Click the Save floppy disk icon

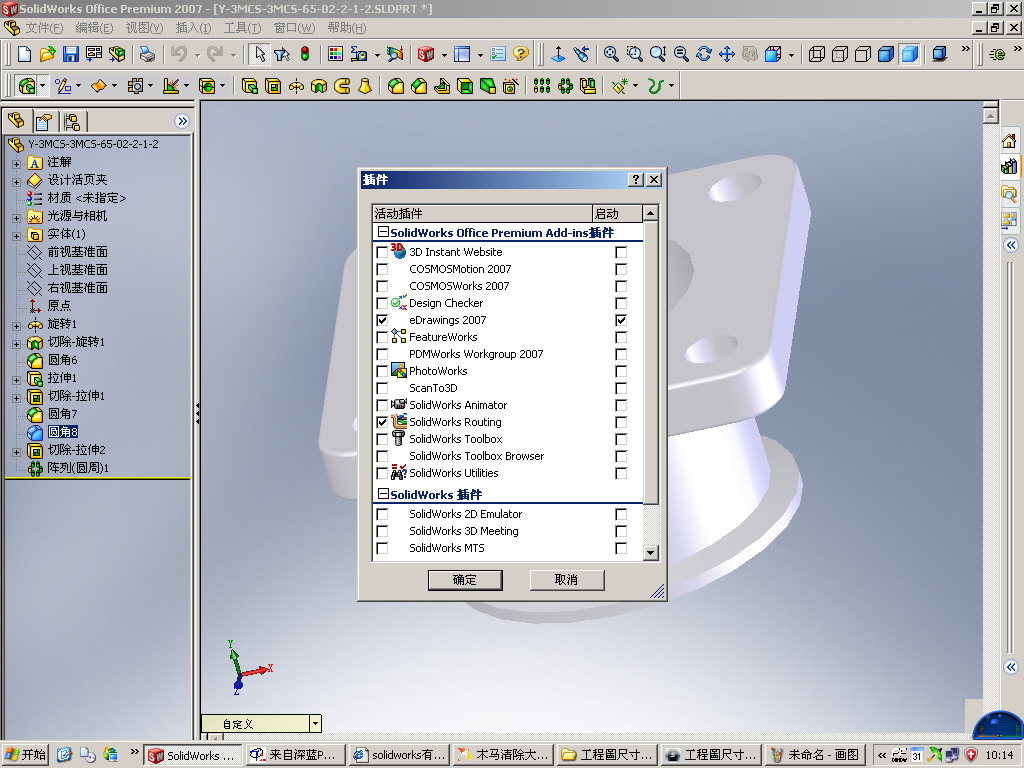point(71,54)
